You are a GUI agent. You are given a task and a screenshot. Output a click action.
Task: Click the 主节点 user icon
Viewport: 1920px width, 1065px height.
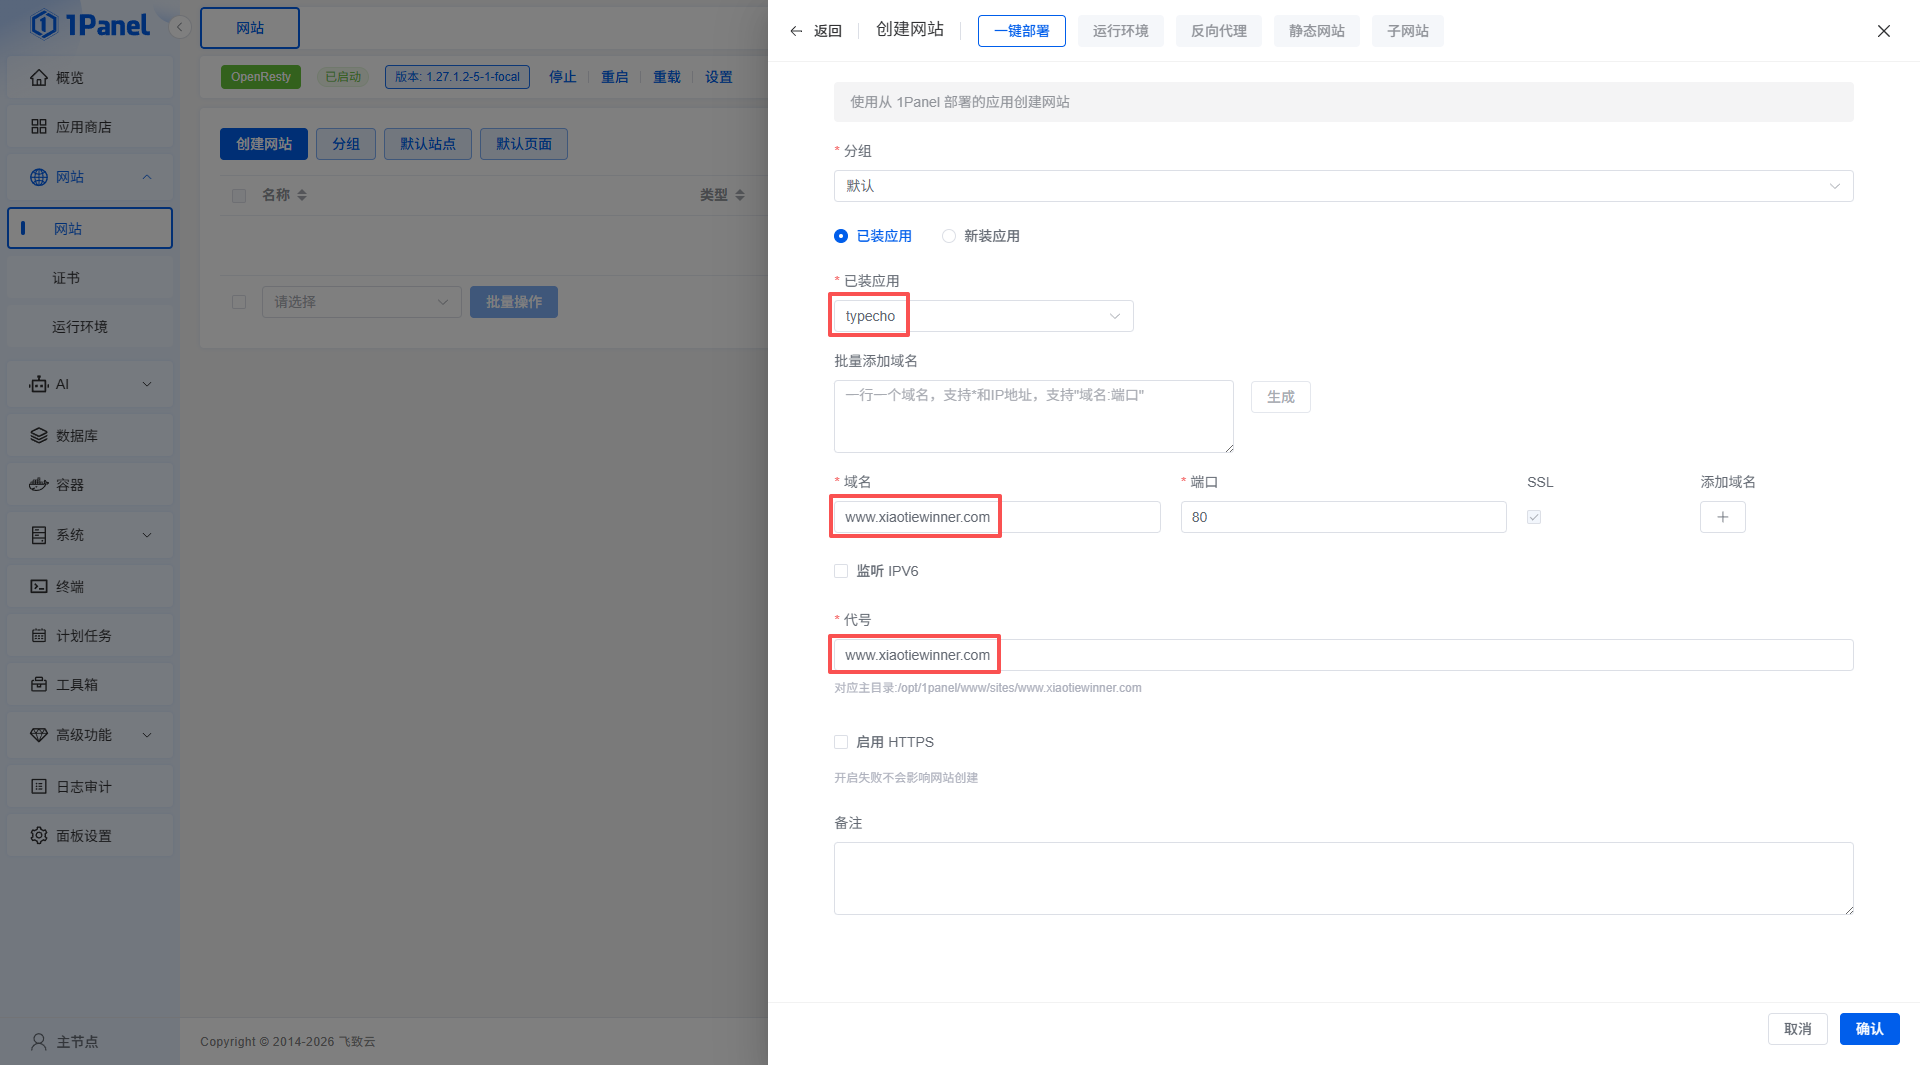pos(39,1041)
